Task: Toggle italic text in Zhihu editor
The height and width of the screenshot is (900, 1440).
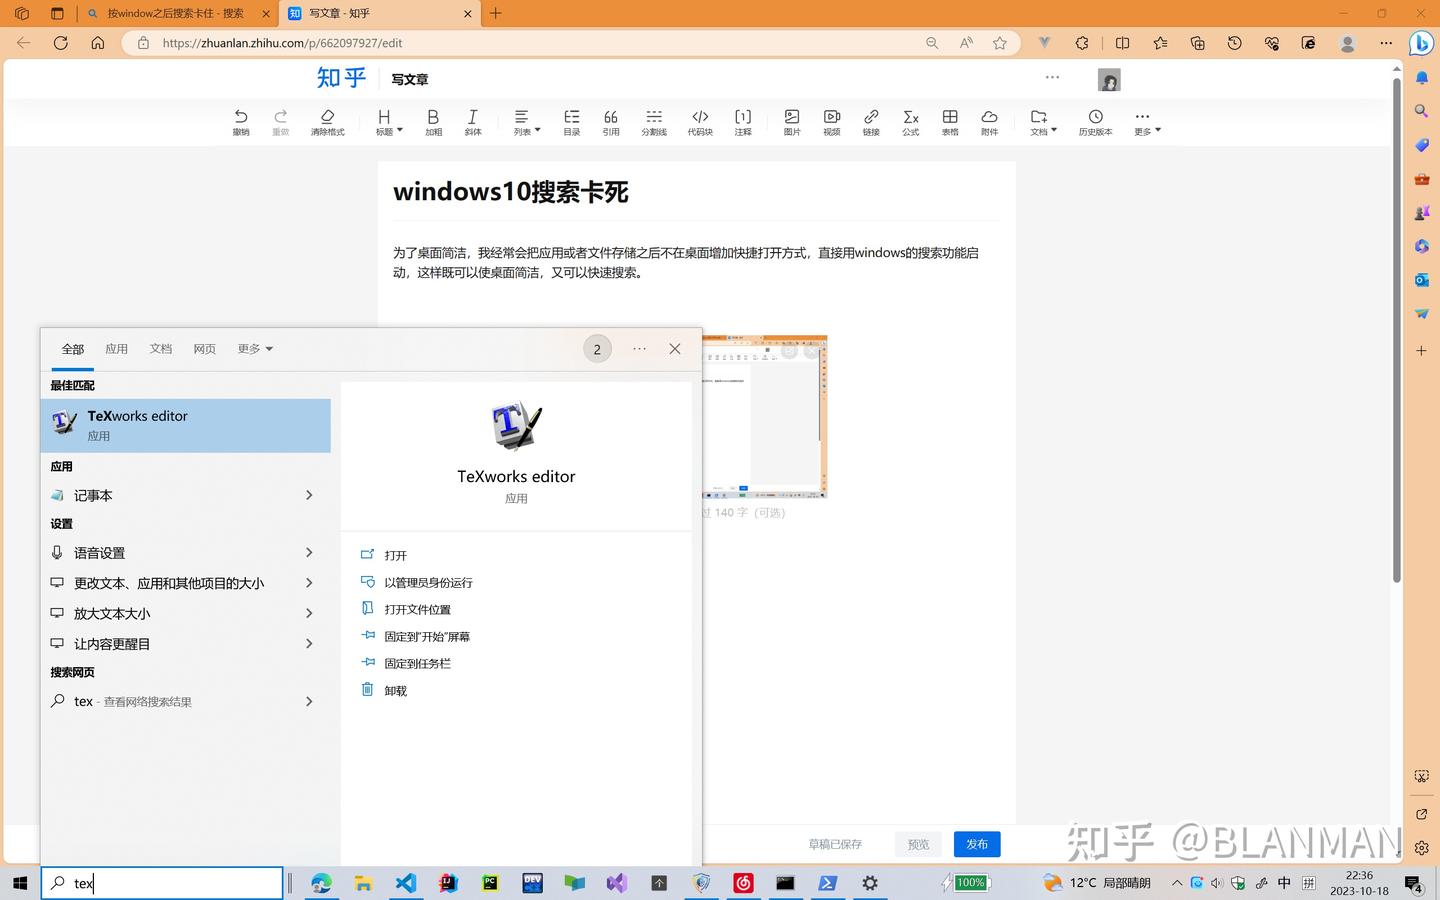Action: (x=473, y=122)
